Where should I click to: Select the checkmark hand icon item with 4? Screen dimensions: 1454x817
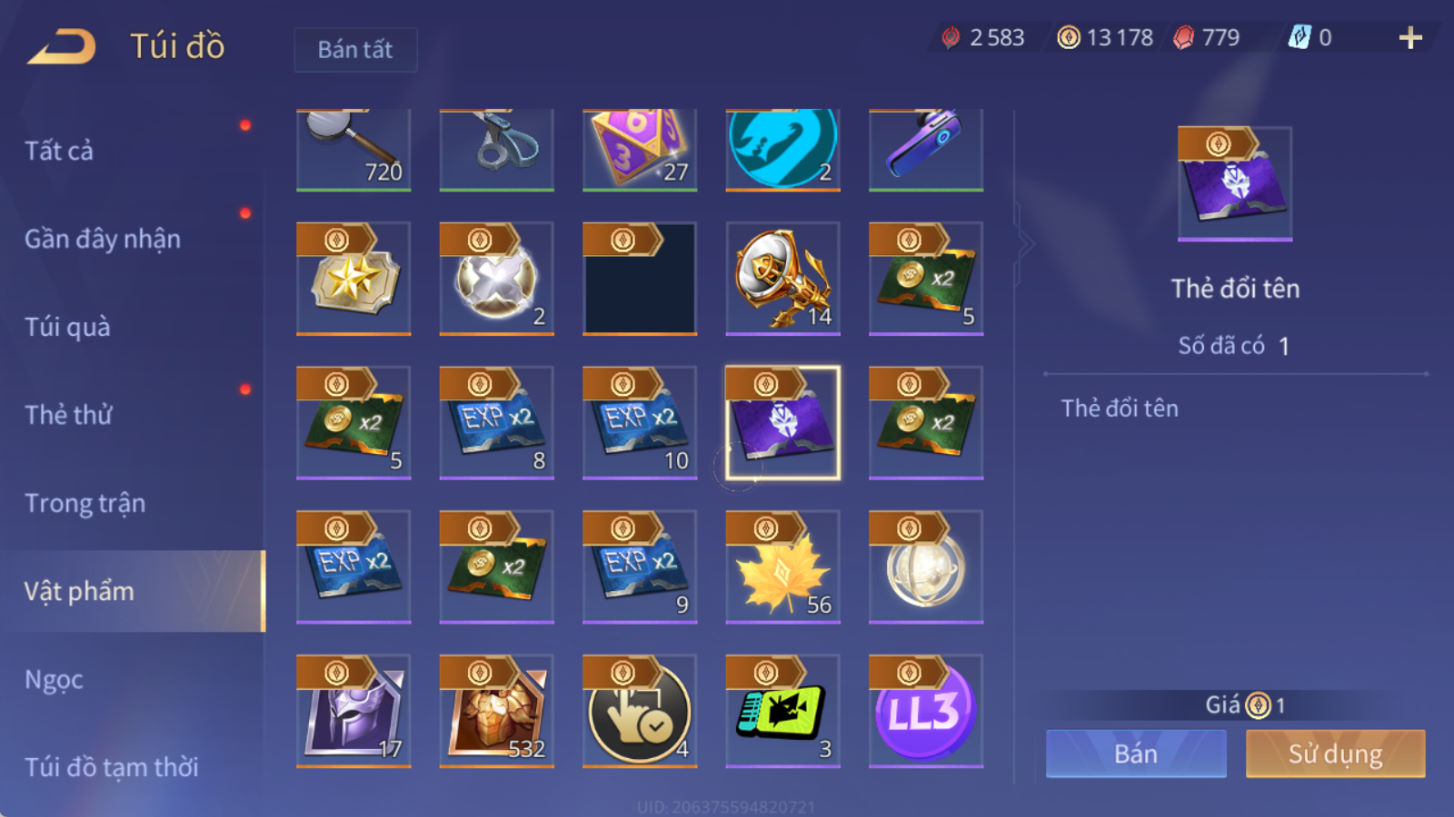point(640,711)
